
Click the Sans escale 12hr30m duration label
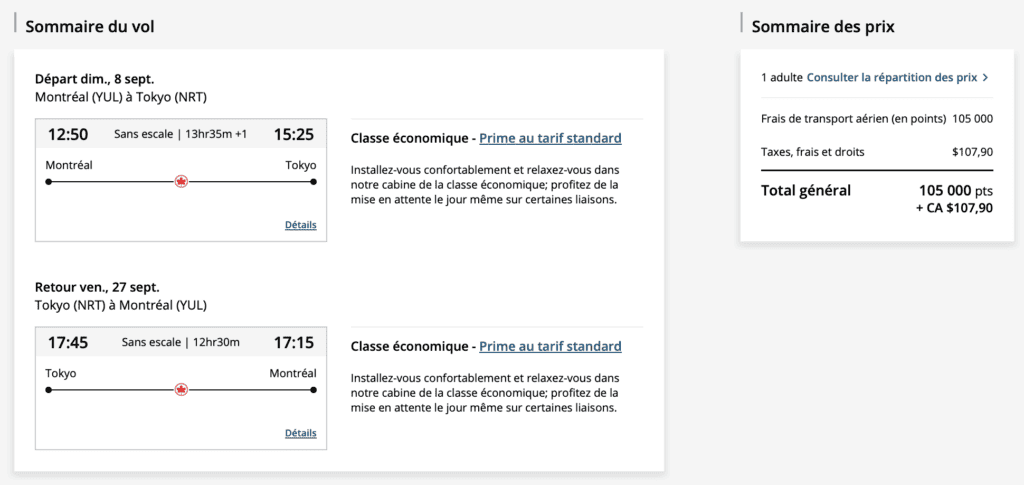point(181,342)
